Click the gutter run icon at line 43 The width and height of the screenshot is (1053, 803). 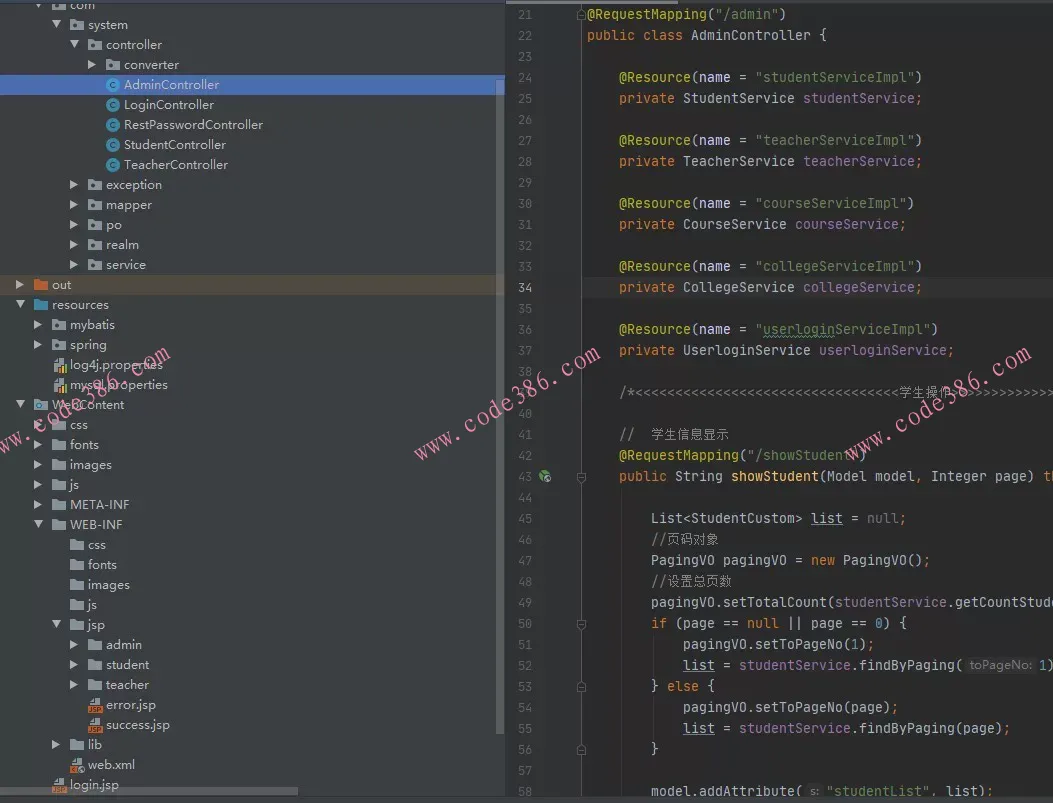pyautogui.click(x=545, y=476)
